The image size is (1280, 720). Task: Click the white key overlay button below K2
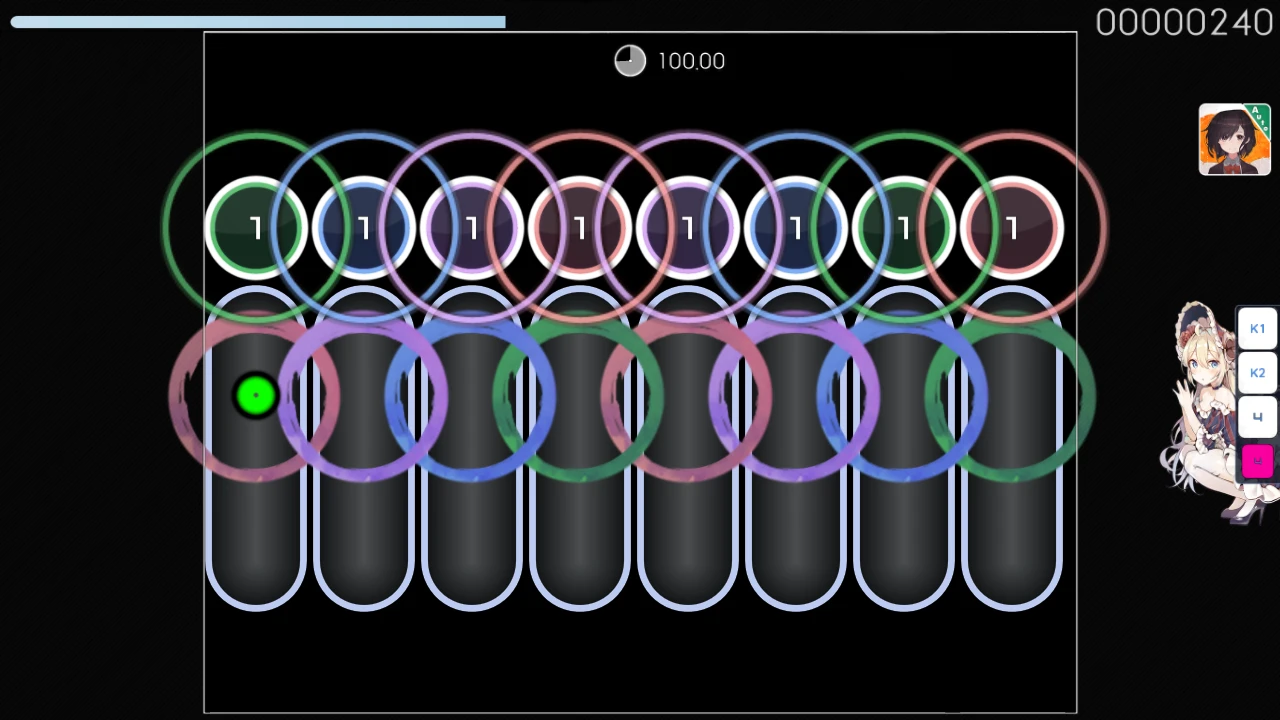pyautogui.click(x=1257, y=417)
